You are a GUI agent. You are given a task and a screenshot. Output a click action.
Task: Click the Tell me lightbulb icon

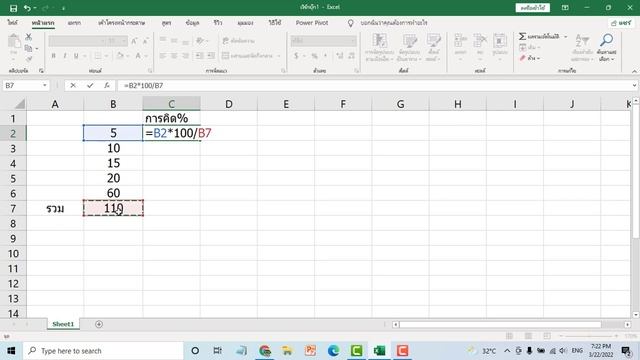(351, 23)
